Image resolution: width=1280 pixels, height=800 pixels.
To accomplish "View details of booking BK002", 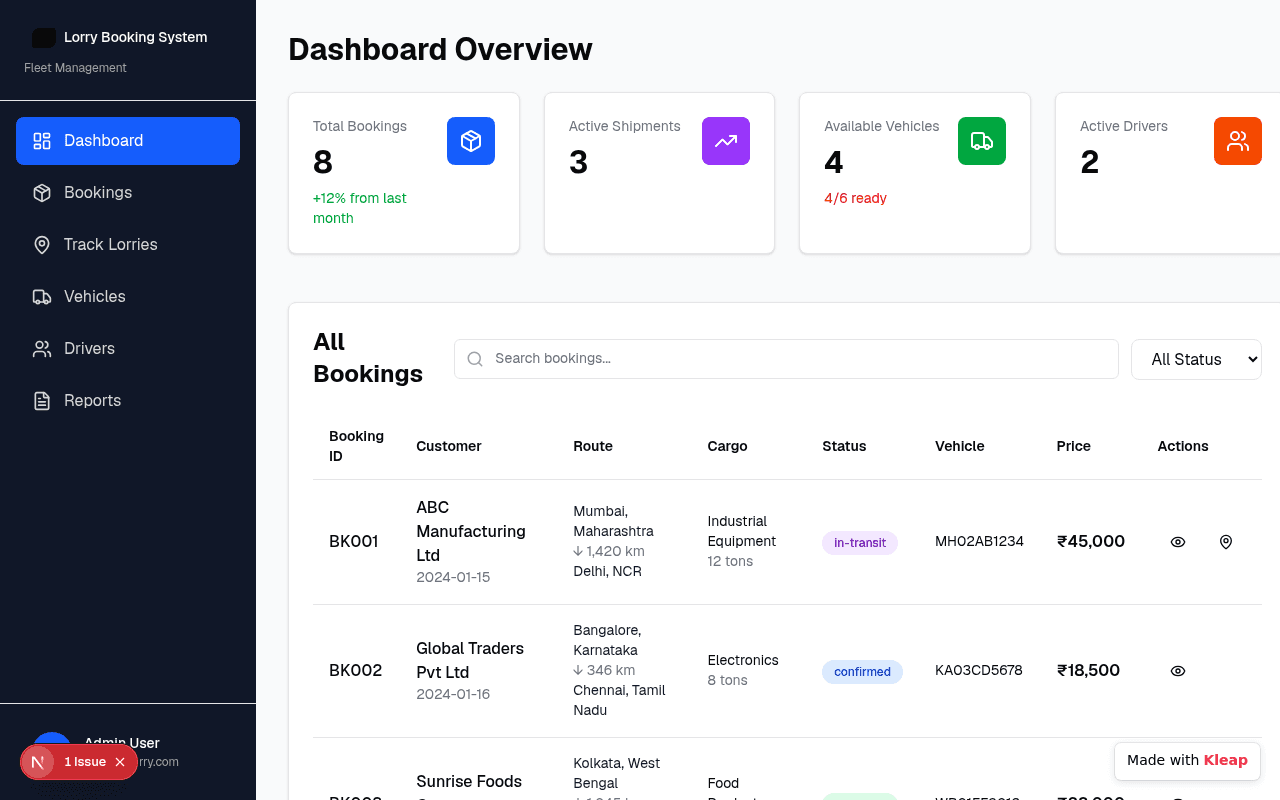I will (1178, 671).
